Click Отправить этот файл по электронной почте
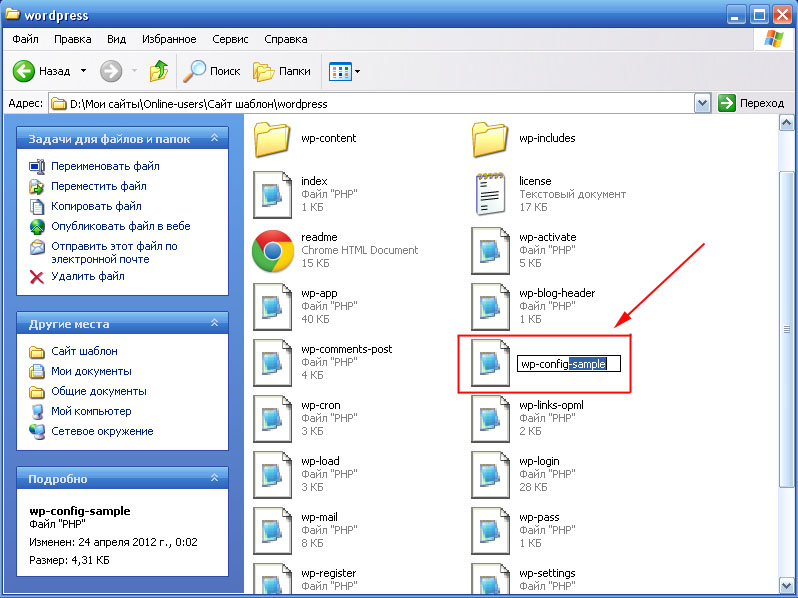Screen dimensions: 798x598 (x=115, y=252)
